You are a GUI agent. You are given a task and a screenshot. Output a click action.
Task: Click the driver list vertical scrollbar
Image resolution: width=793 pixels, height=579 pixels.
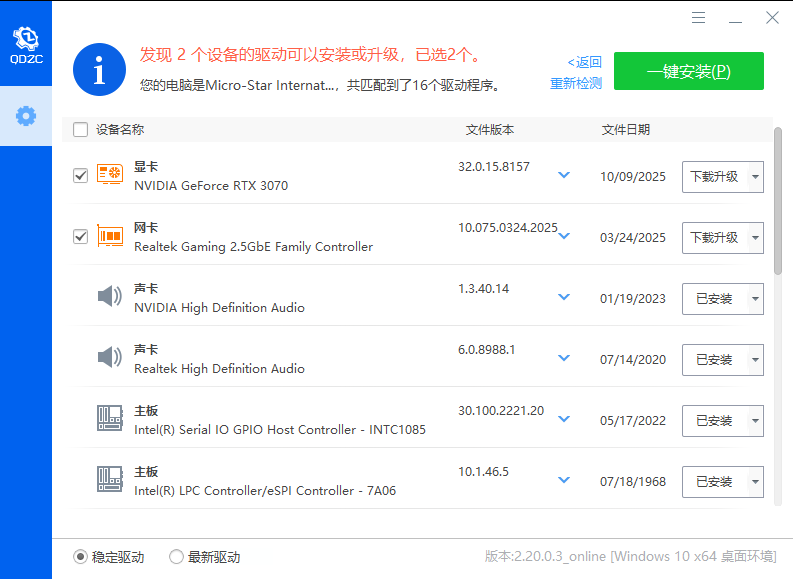tap(778, 200)
